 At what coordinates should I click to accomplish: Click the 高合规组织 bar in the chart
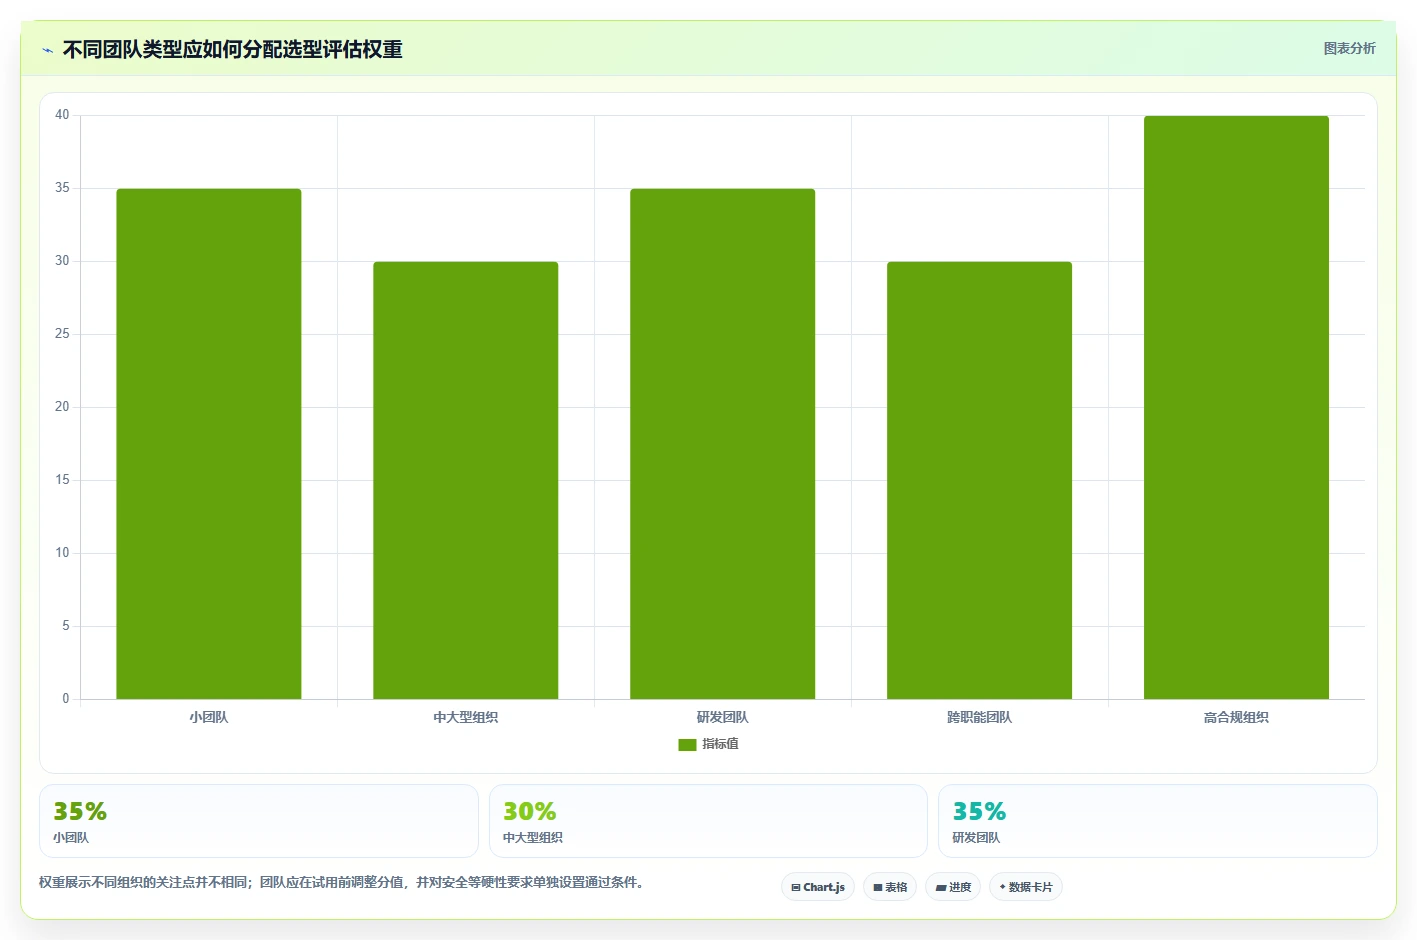1237,407
